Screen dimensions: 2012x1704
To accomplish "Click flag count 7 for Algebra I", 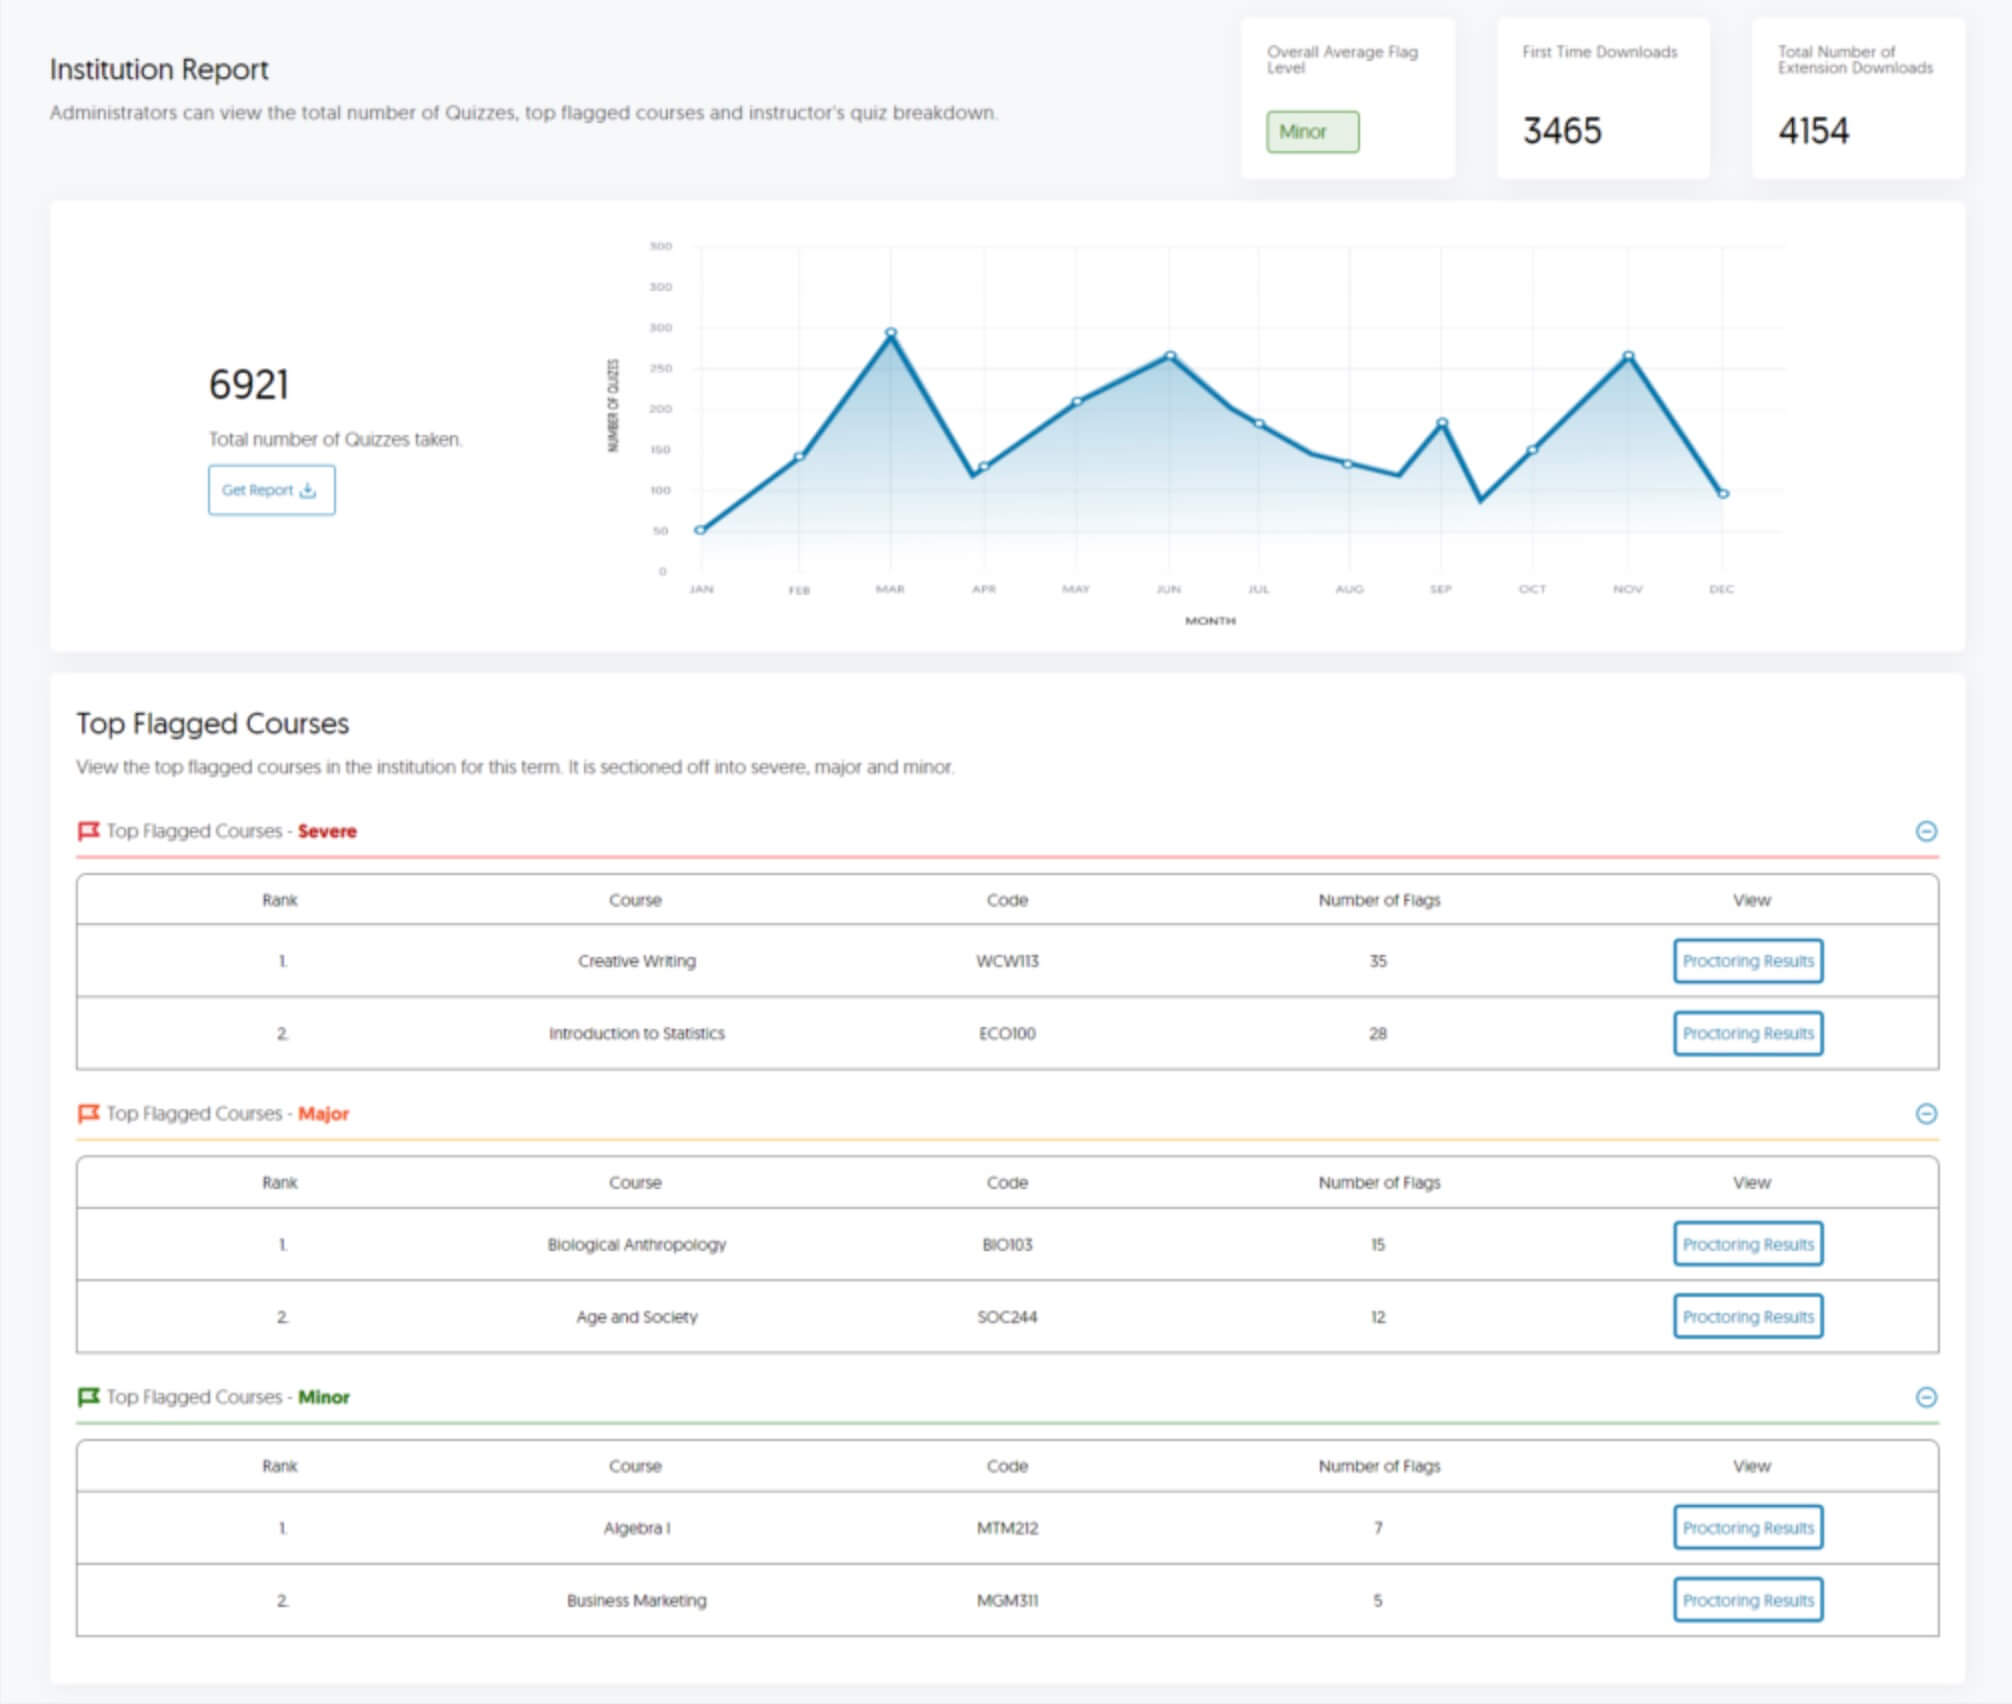I will pyautogui.click(x=1378, y=1528).
